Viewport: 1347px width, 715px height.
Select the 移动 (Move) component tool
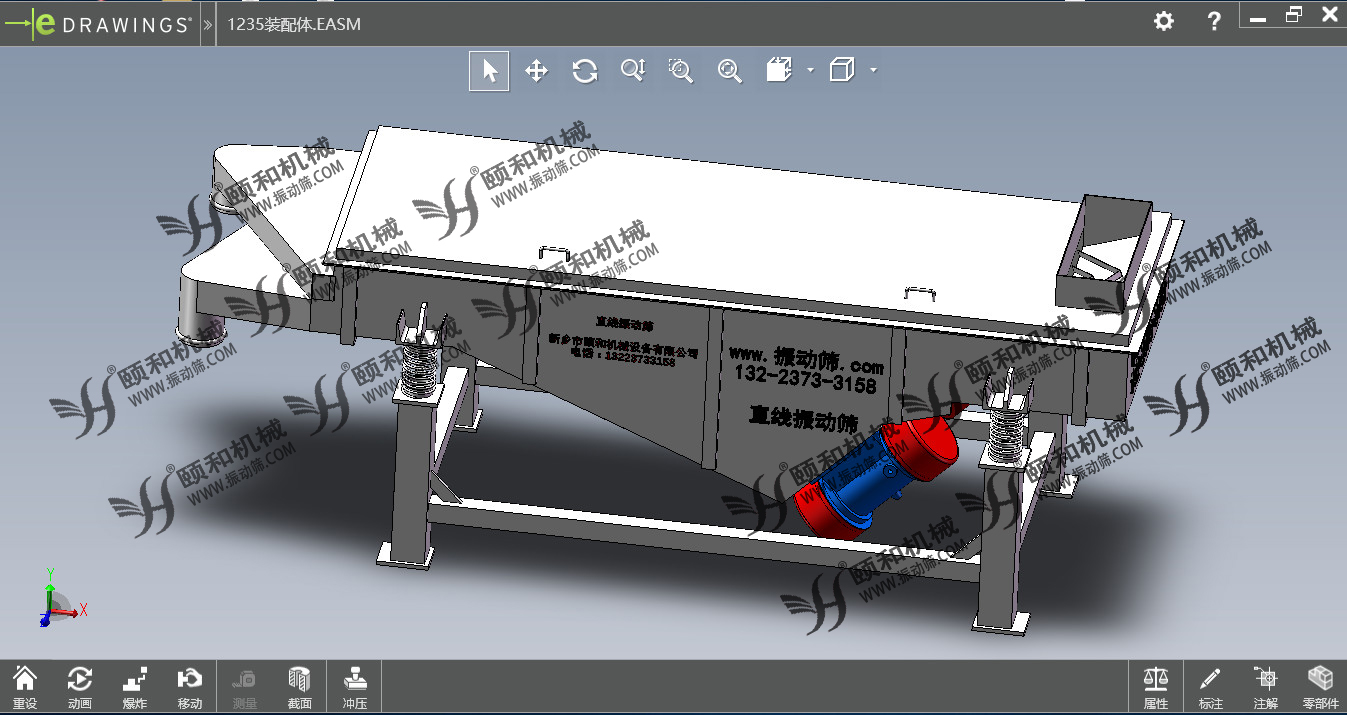tap(190, 687)
